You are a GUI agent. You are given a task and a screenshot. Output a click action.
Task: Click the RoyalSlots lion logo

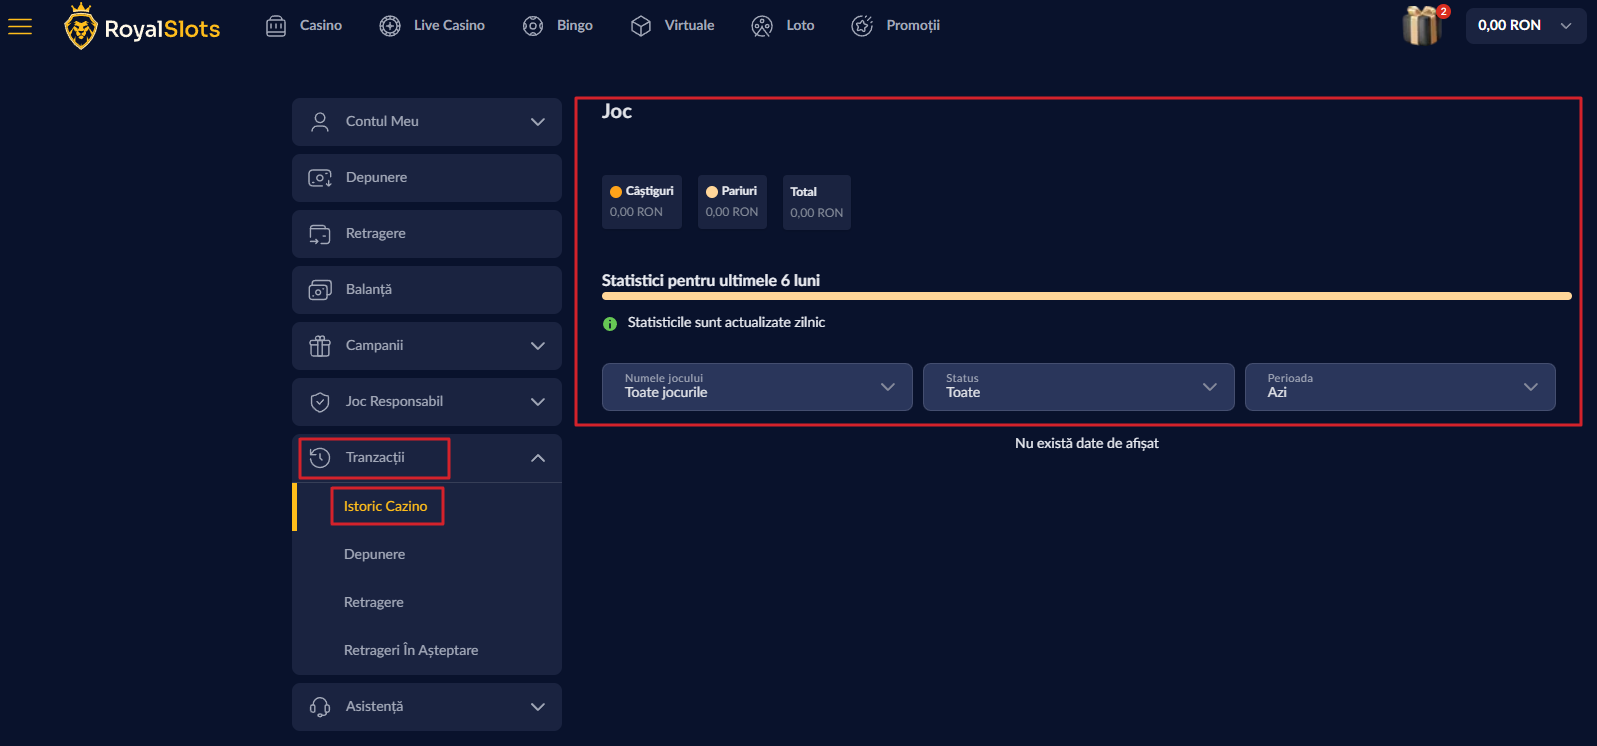pos(81,27)
